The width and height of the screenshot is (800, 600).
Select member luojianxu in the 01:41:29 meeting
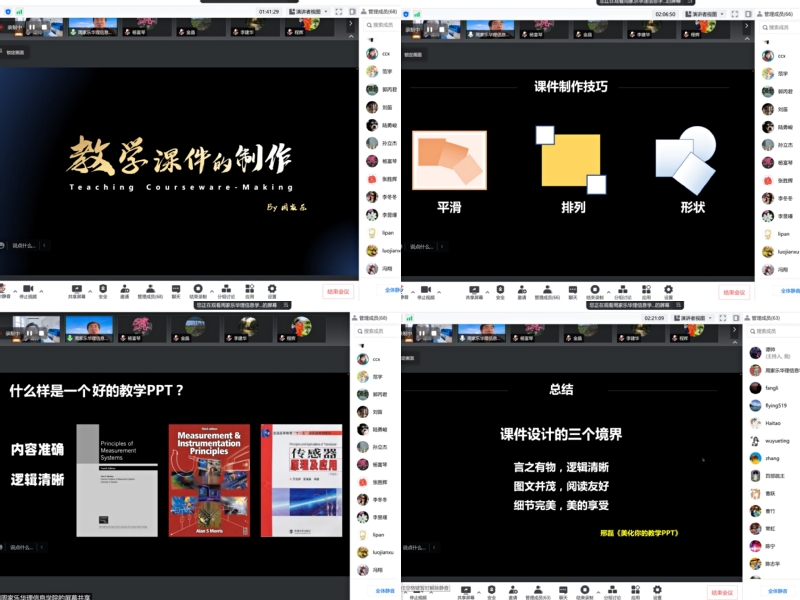pyautogui.click(x=383, y=251)
